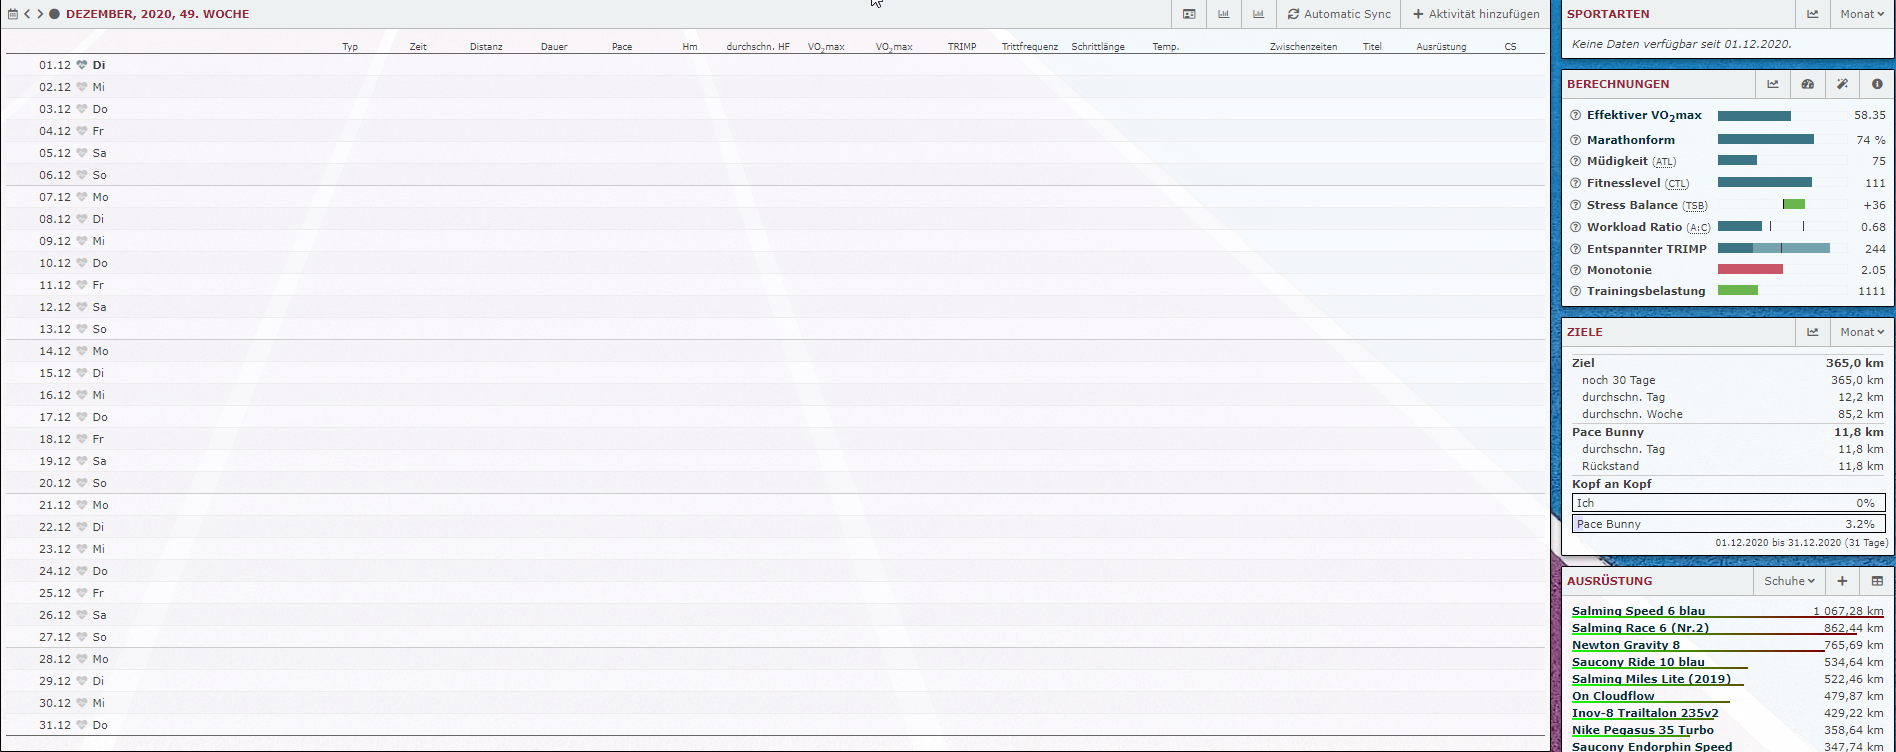1896x752 pixels.
Task: Open the info icon in Berechnungen
Action: (x=1877, y=84)
